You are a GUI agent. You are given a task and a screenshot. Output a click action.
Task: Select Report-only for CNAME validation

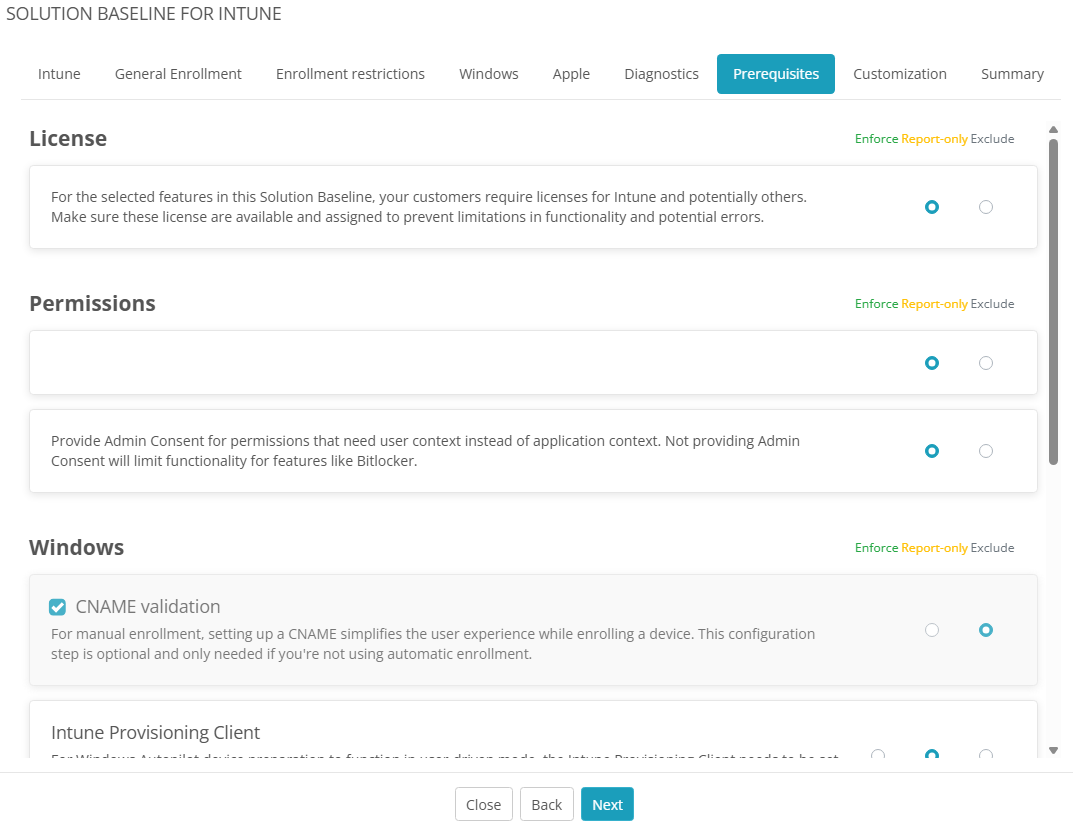932,630
